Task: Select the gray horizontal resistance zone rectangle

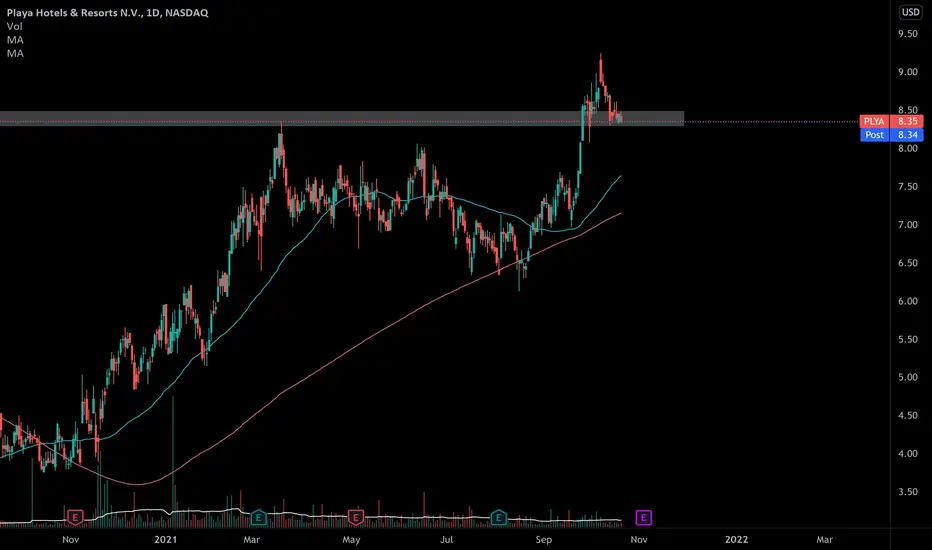Action: pos(342,118)
